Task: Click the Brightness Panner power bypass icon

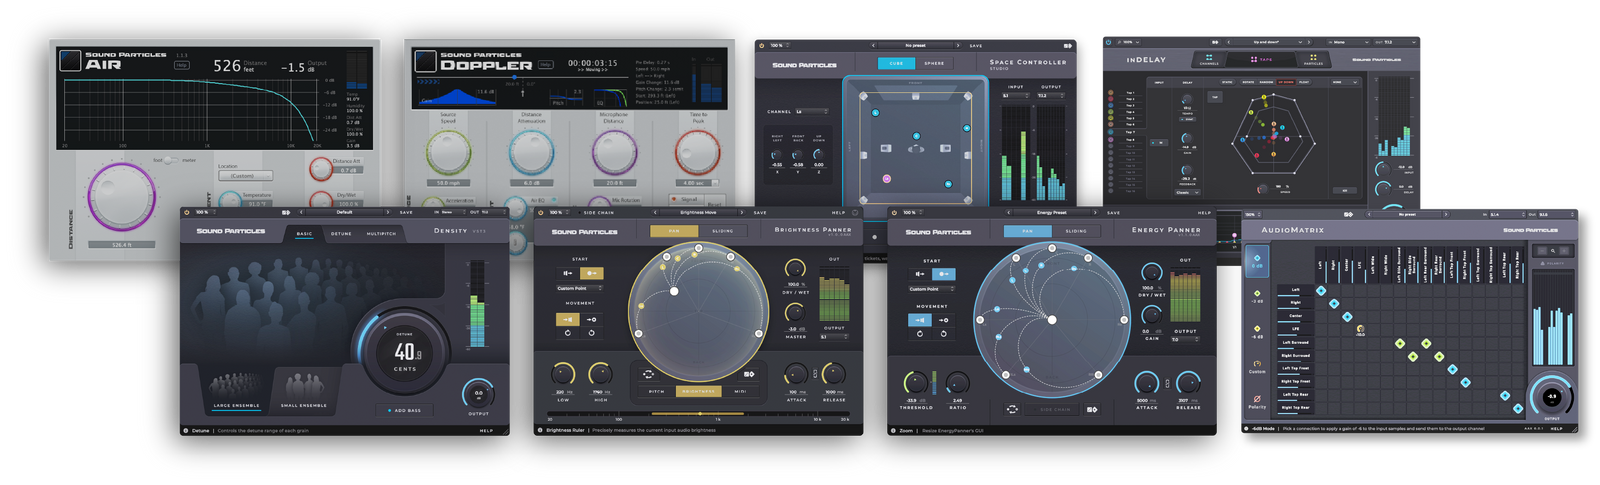Action: (x=541, y=212)
